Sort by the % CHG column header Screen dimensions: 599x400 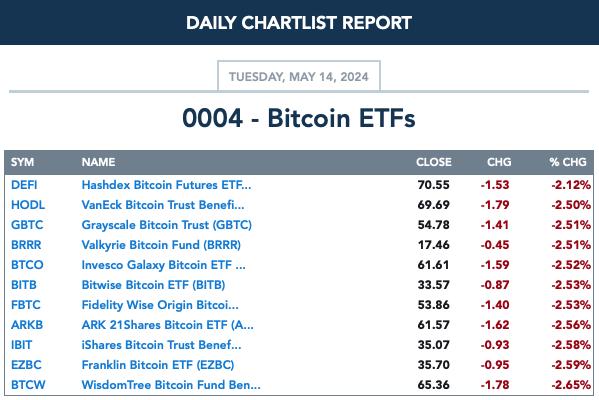(x=568, y=162)
